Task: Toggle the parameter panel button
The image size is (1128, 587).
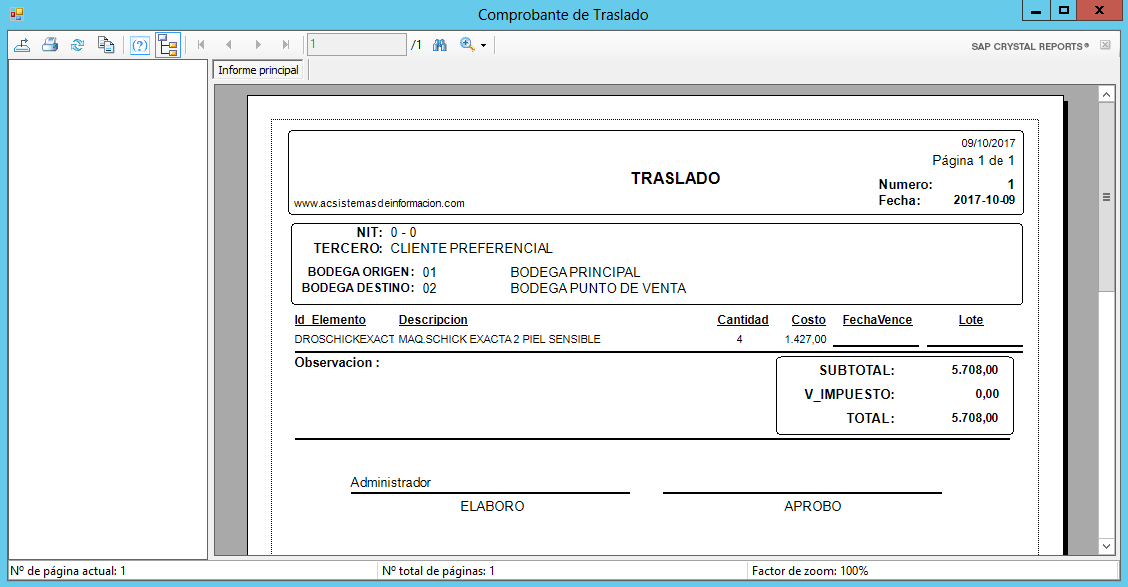Action: coord(140,45)
